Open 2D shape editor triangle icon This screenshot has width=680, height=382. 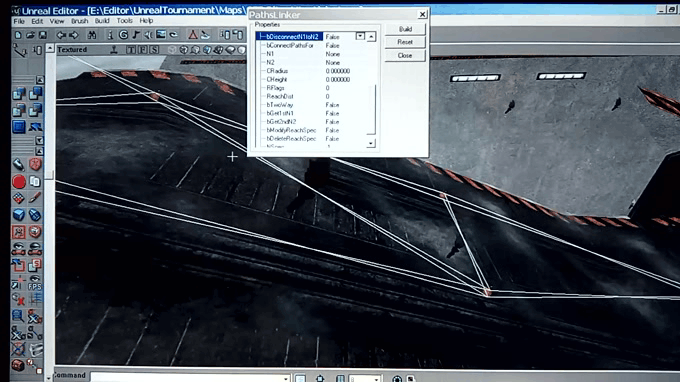coord(193,35)
